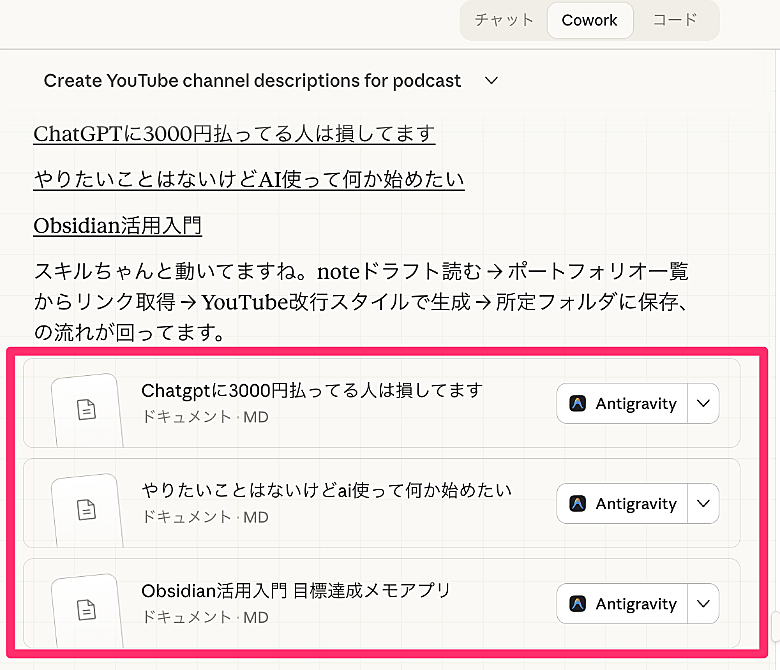The height and width of the screenshot is (670, 780).
Task: Expand app chooser arrow for Obsidian活用入門 file
Action: pyautogui.click(x=703, y=604)
